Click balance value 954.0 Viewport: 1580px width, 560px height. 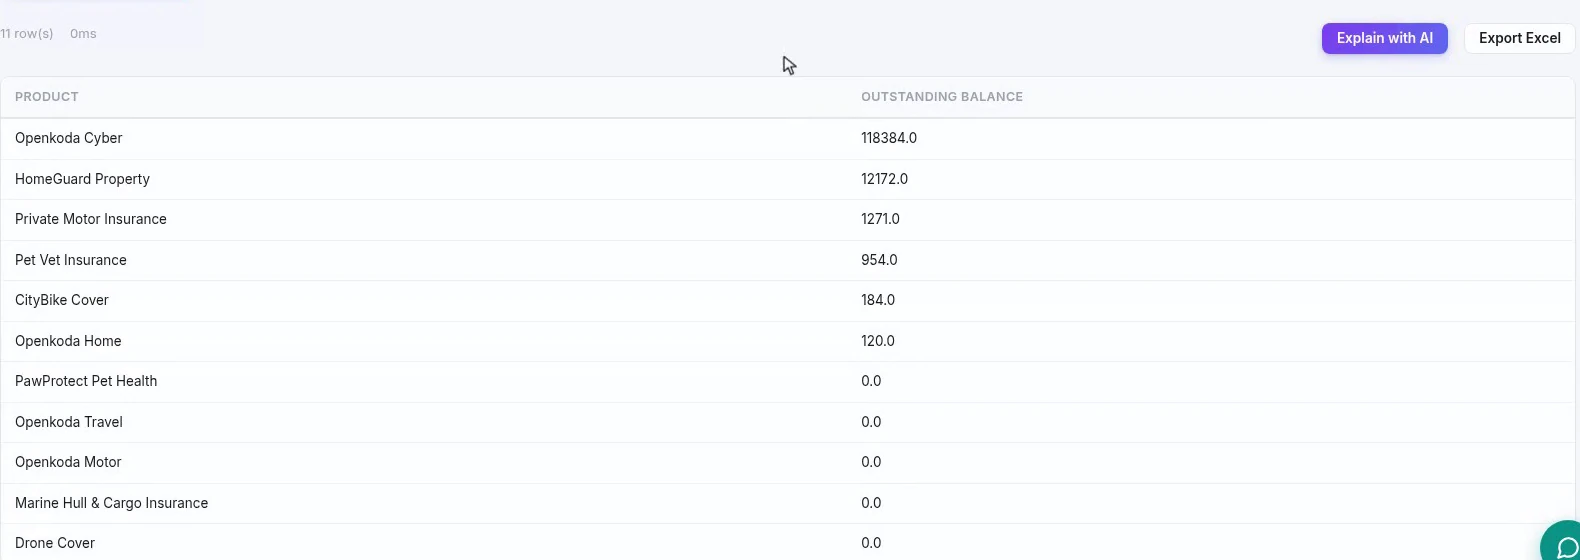(880, 260)
